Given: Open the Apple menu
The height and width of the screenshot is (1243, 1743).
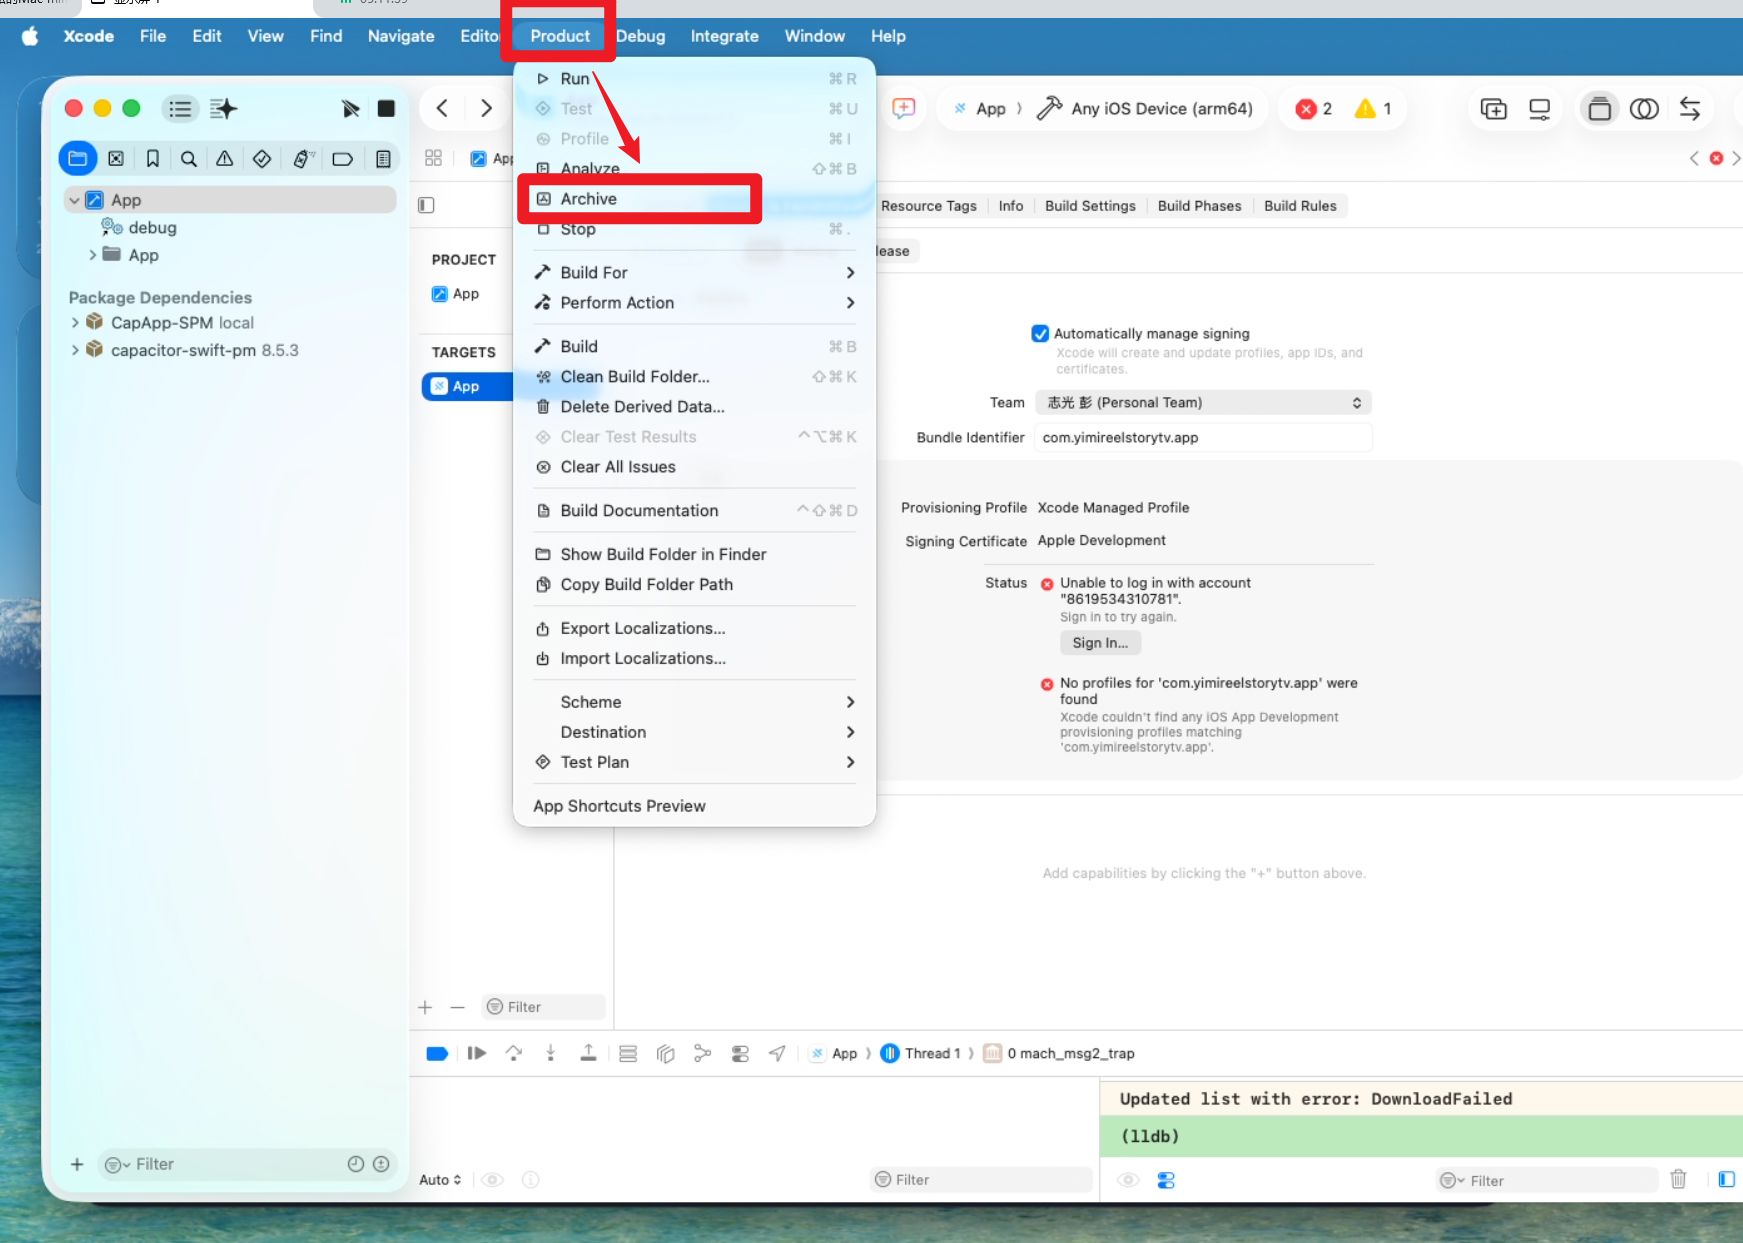Looking at the screenshot, I should (x=30, y=36).
